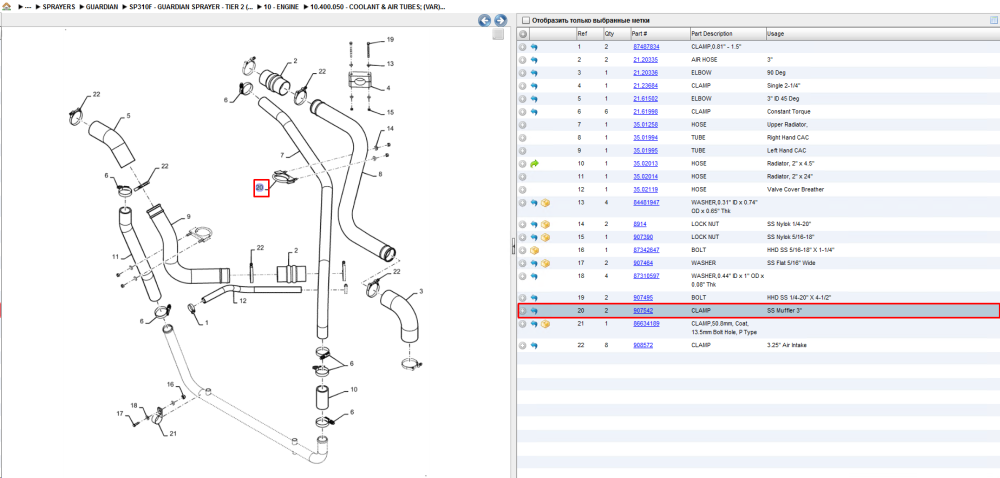Click 'AIR HOSE' description text
The image size is (1000, 478).
[x=704, y=60]
